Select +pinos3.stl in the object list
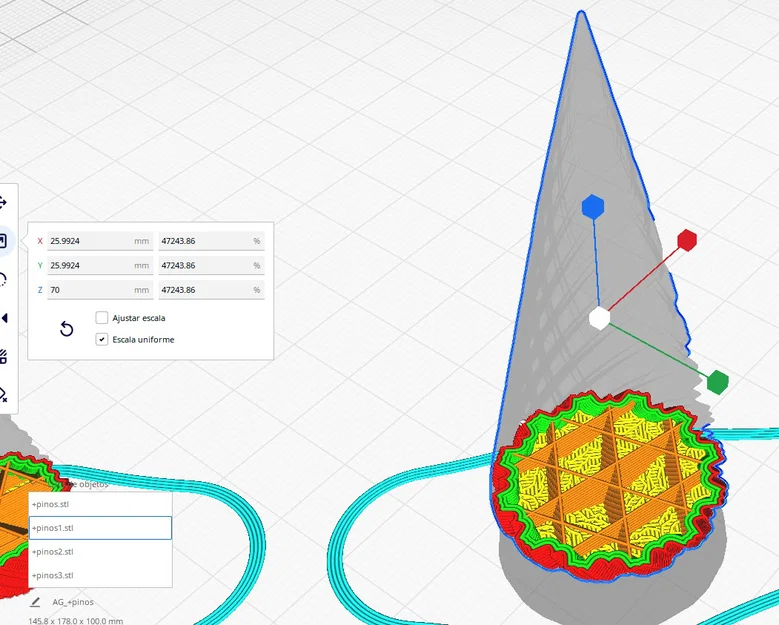The image size is (779, 625). click(100, 575)
